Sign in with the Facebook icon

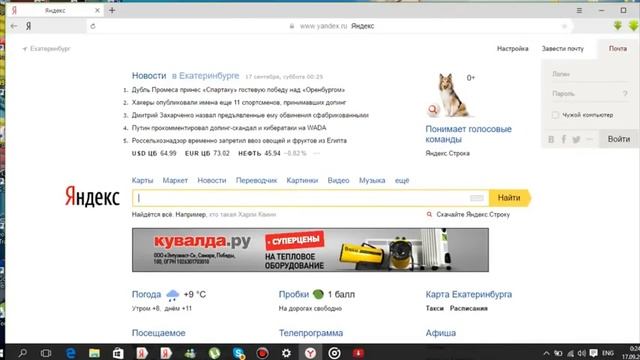point(564,140)
